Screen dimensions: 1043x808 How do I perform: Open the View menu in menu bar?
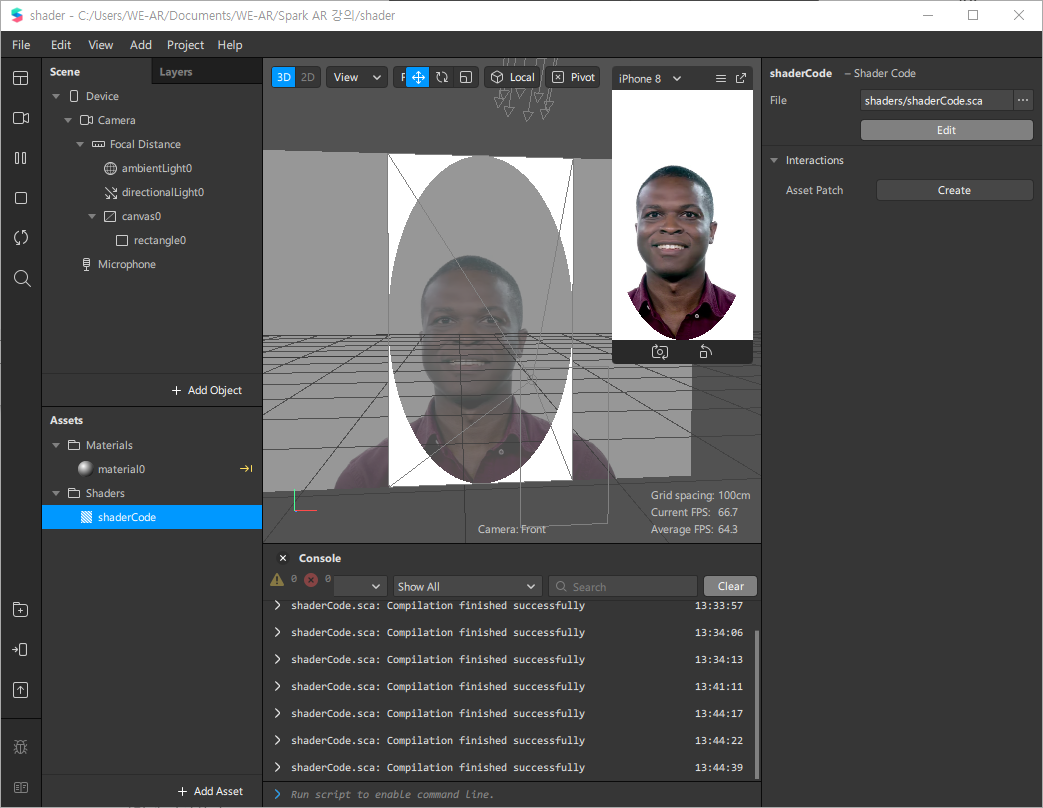pos(100,45)
